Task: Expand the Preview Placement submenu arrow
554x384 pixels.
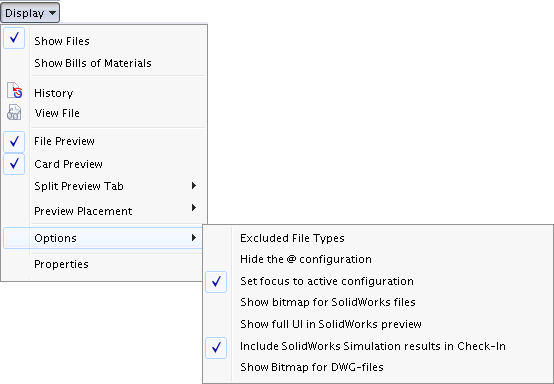Action: (194, 207)
